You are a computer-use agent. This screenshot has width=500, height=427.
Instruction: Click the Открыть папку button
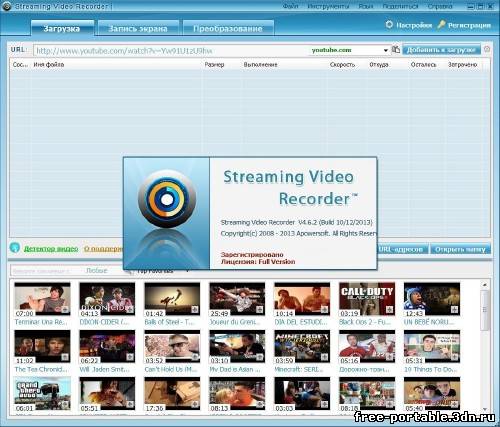(x=460, y=249)
